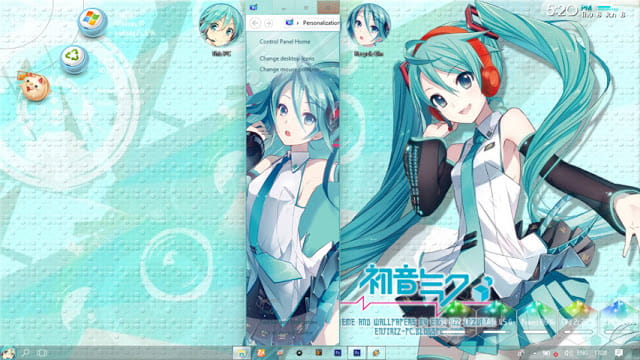This screenshot has height=360, width=640.
Task: Open File Explorer from the taskbar
Action: coord(242,353)
